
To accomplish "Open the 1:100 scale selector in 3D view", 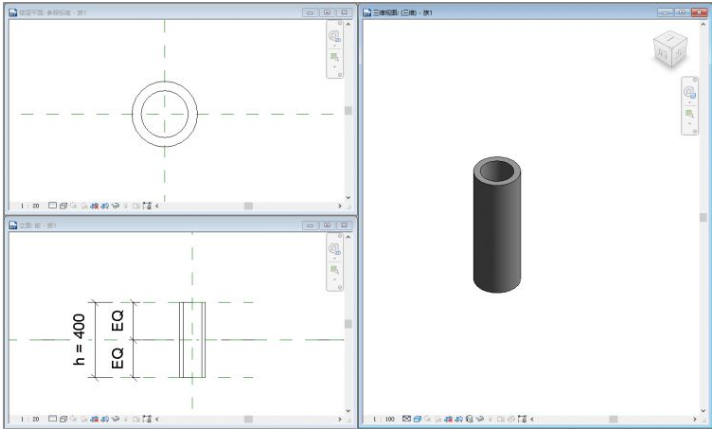I will point(384,418).
